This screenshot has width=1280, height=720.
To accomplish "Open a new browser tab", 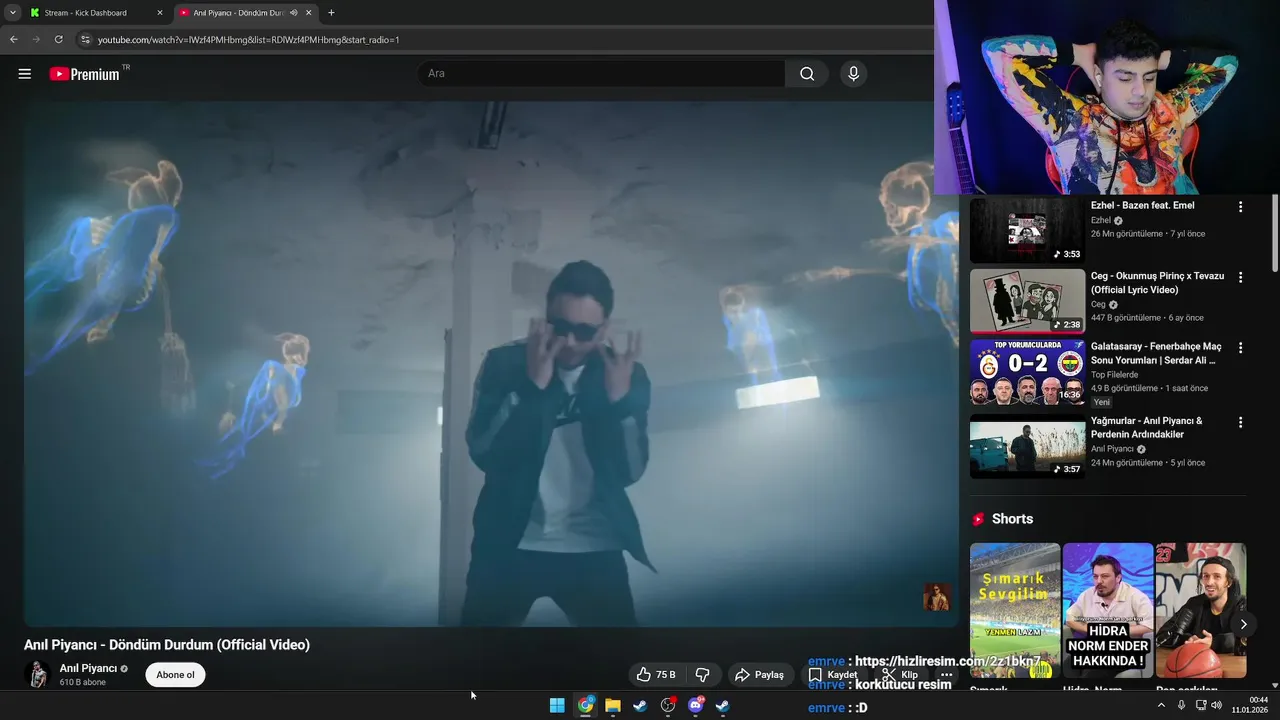I will [331, 13].
